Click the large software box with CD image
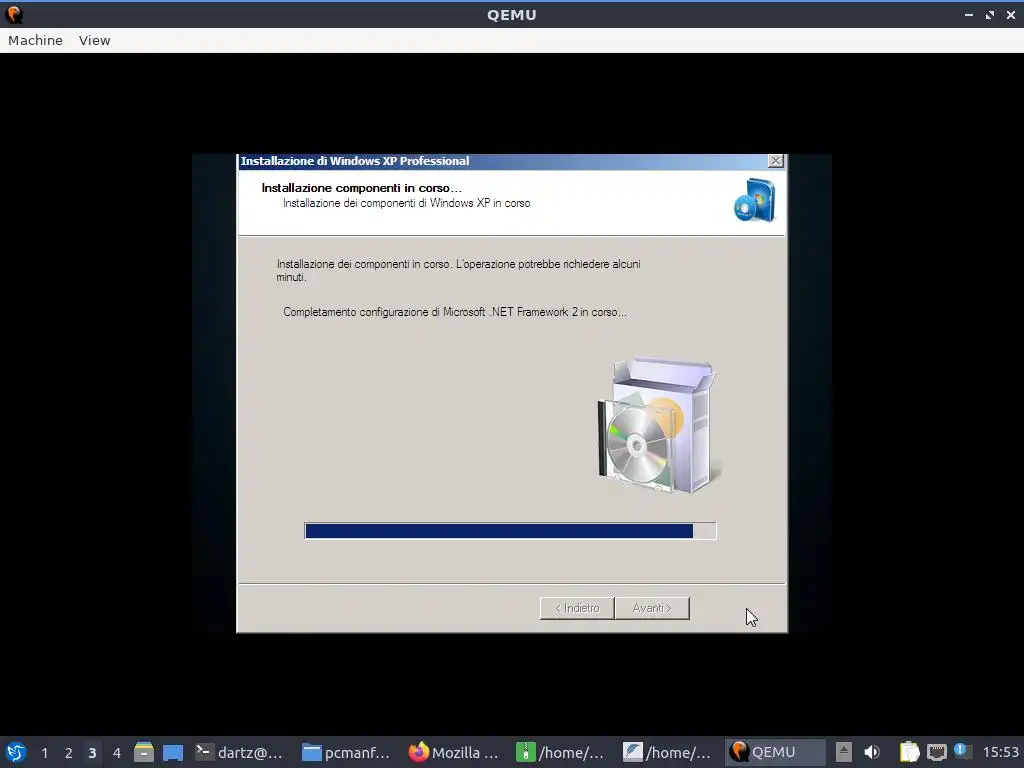 pyautogui.click(x=658, y=426)
